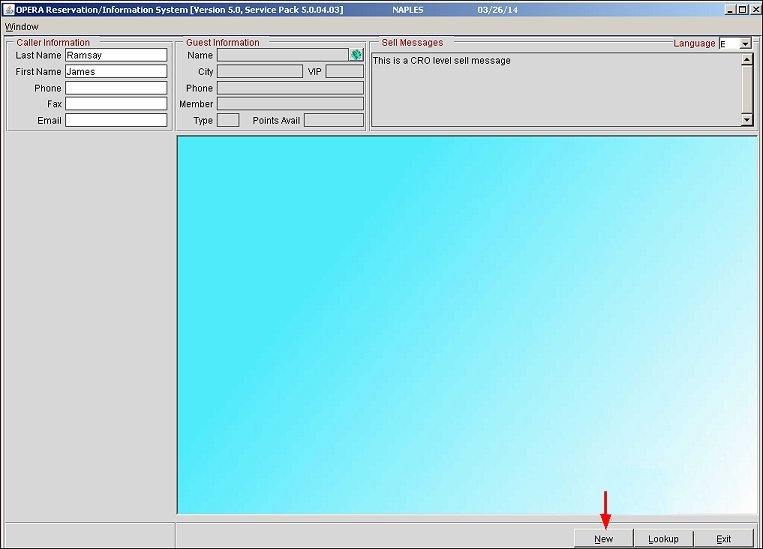This screenshot has width=763, height=549.
Task: Click the VIP field
Action: [x=344, y=72]
